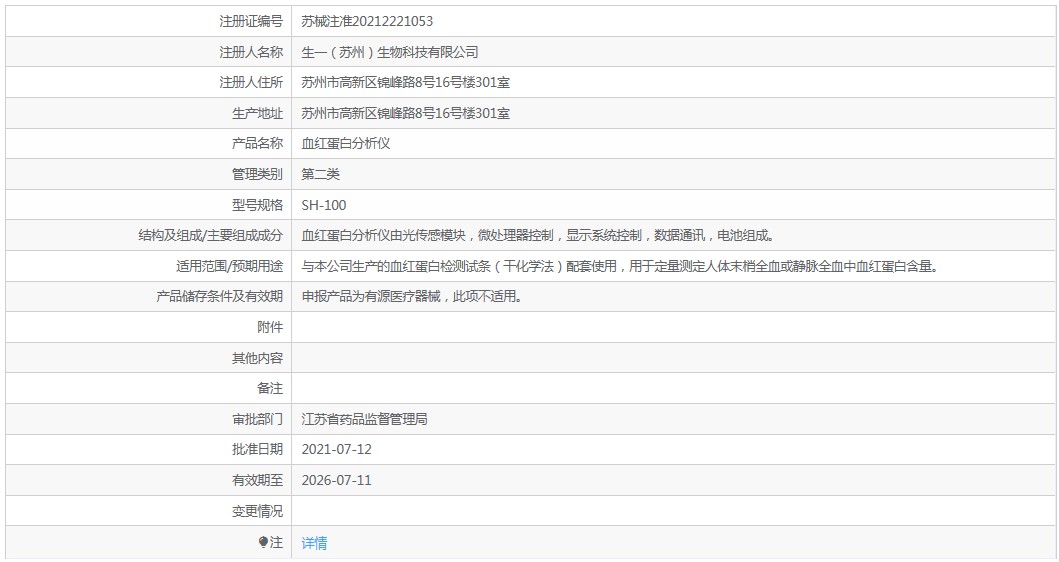This screenshot has height=562, width=1059.
Task: Click the 型号规格 label
Action: 257,205
